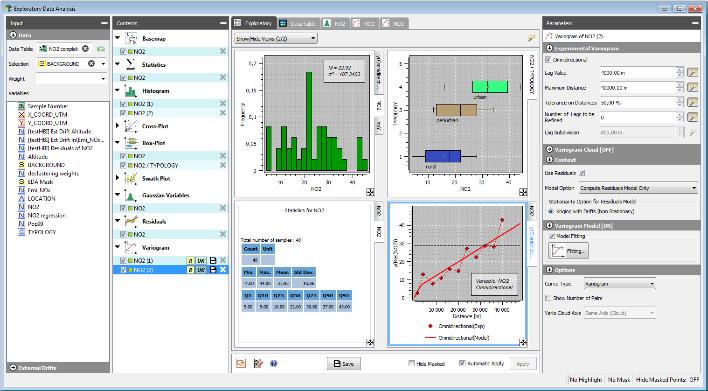The width and height of the screenshot is (708, 391).
Task: Minimize the Parameters panel
Action: click(x=694, y=23)
